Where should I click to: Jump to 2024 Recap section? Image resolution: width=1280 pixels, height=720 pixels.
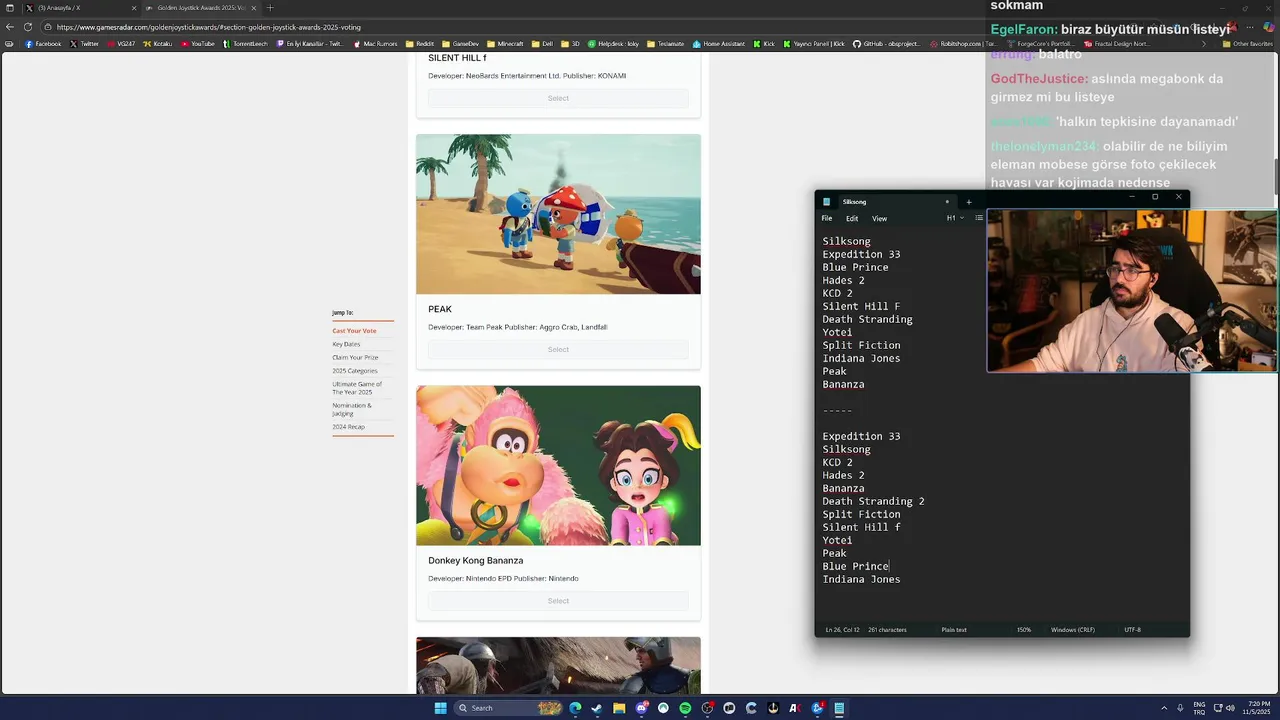pos(348,427)
